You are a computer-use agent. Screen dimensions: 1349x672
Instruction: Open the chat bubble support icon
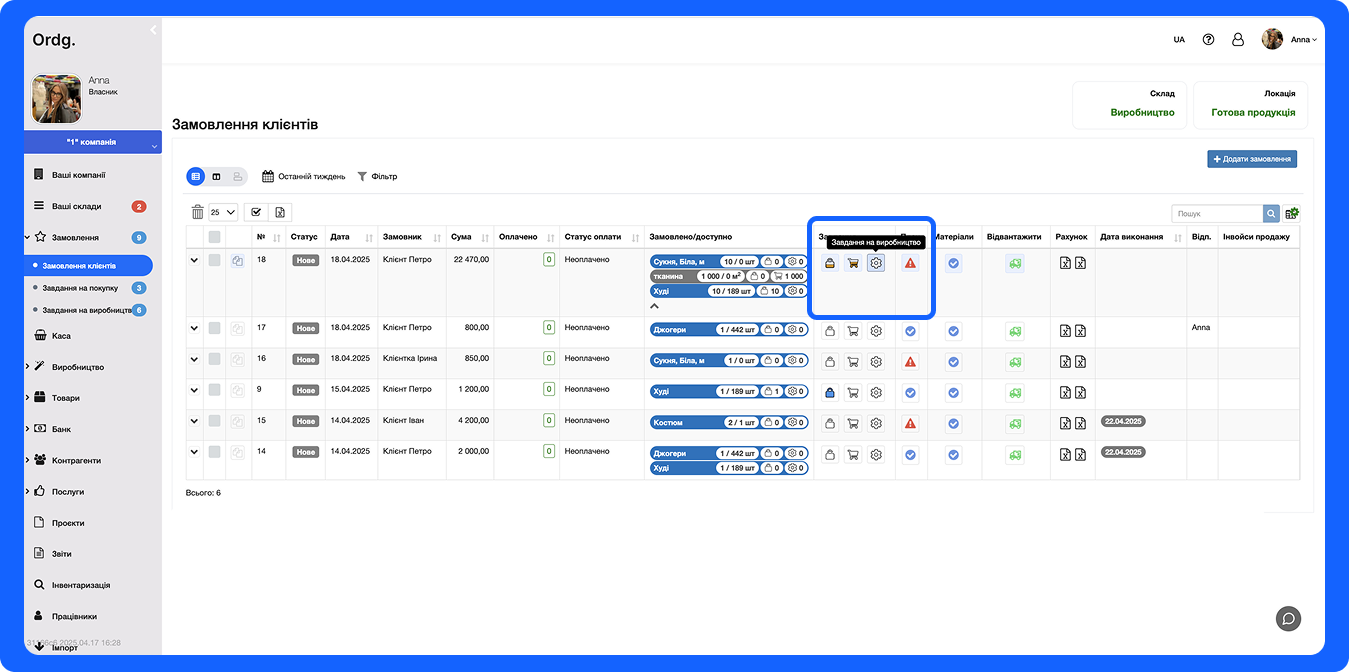coord(1289,618)
